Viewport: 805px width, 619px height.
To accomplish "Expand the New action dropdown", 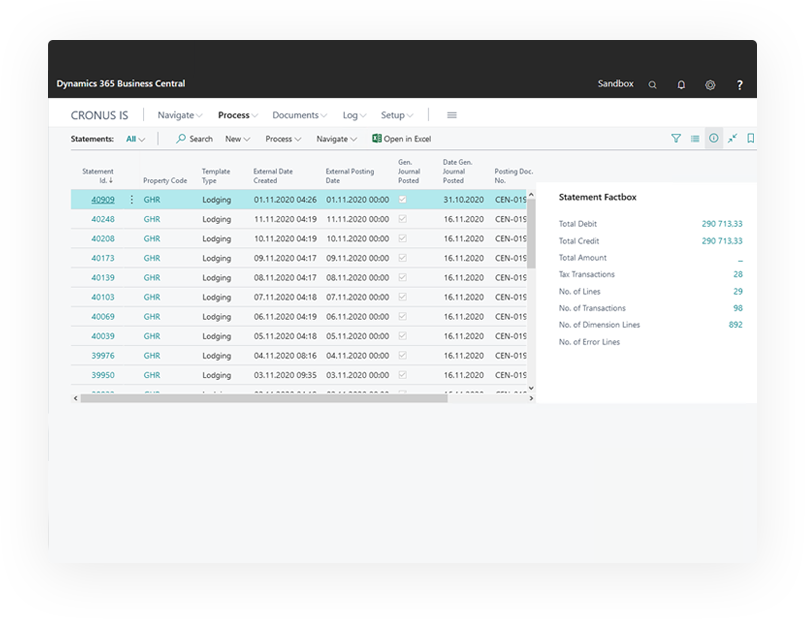I will pos(237,139).
